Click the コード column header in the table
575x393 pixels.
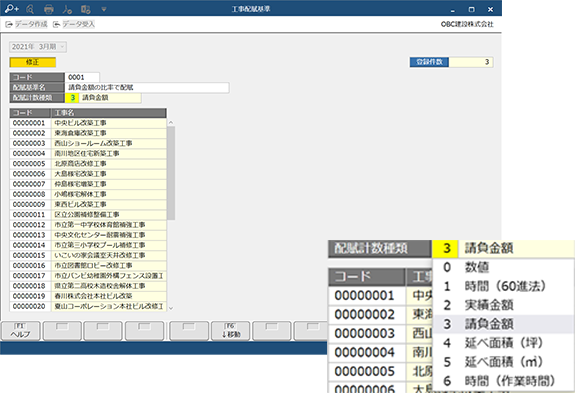point(30,113)
